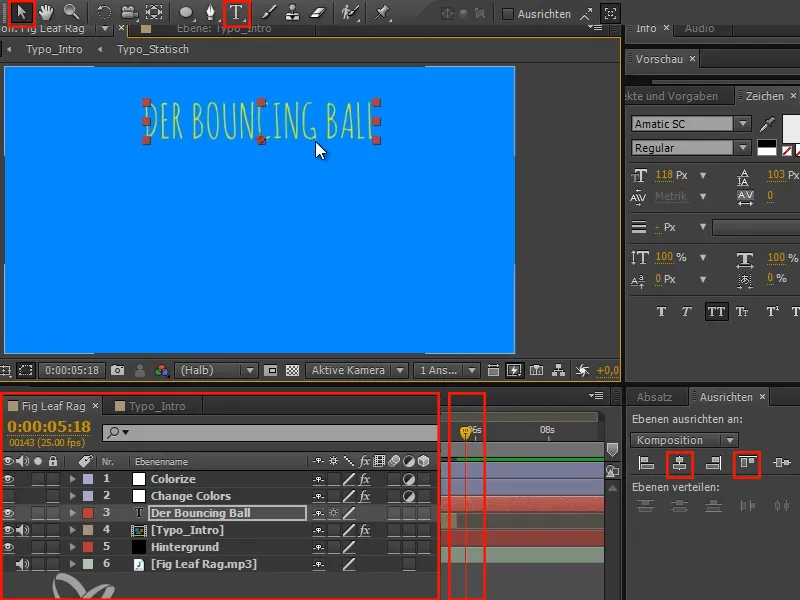Click the timeline current time 0:00:05:18
The height and width of the screenshot is (600, 800).
pyautogui.click(x=49, y=426)
